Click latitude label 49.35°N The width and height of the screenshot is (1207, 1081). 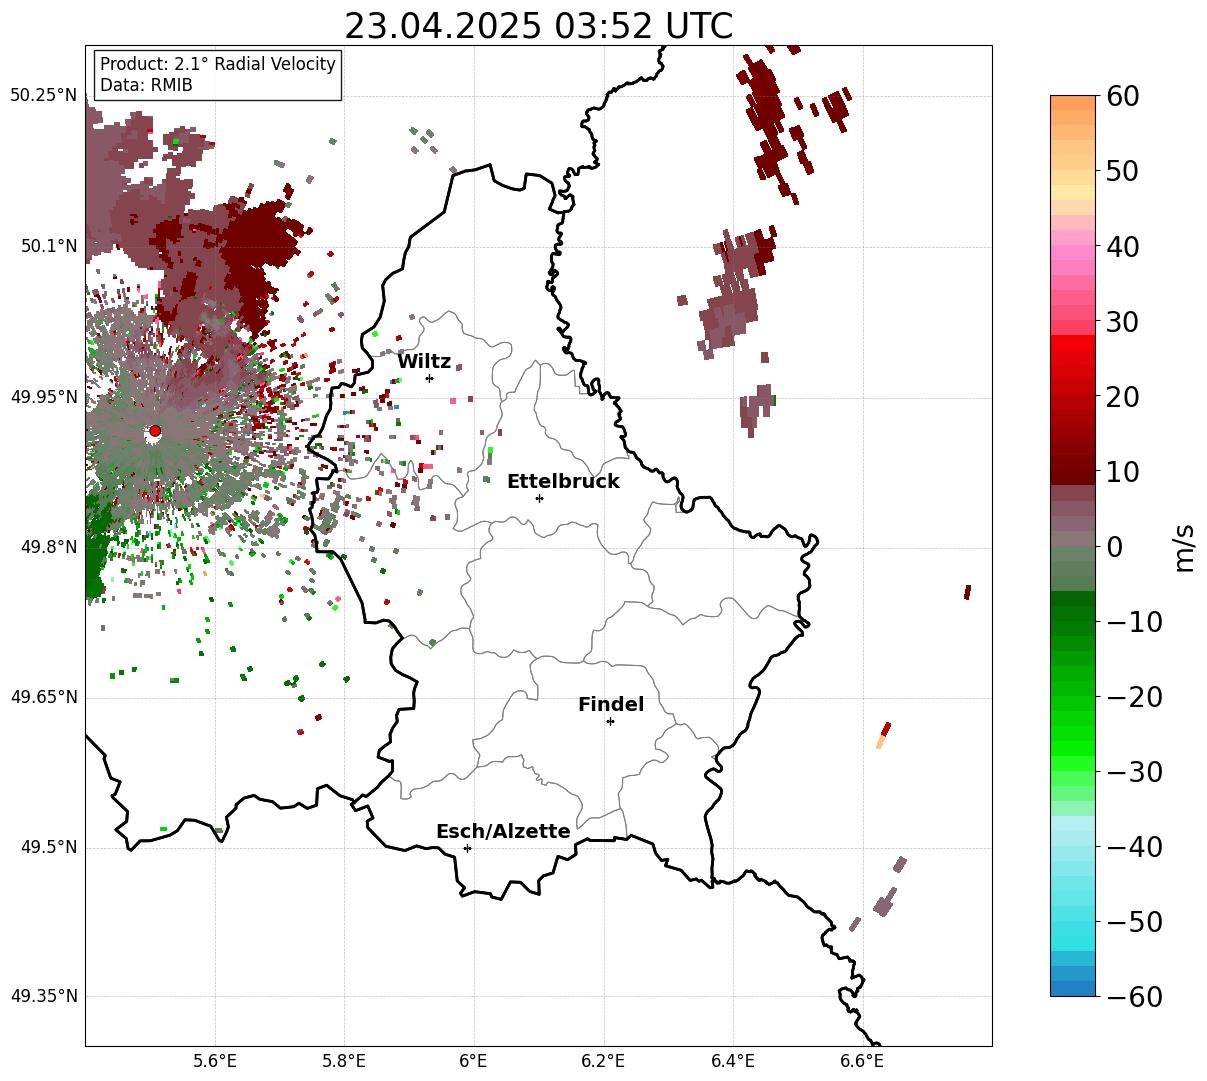pos(43,996)
